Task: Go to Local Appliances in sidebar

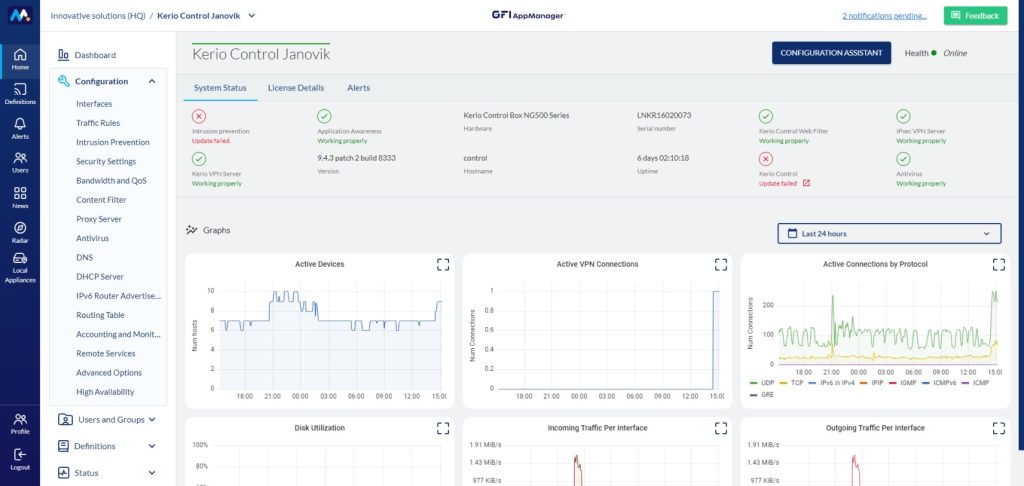Action: 20,264
